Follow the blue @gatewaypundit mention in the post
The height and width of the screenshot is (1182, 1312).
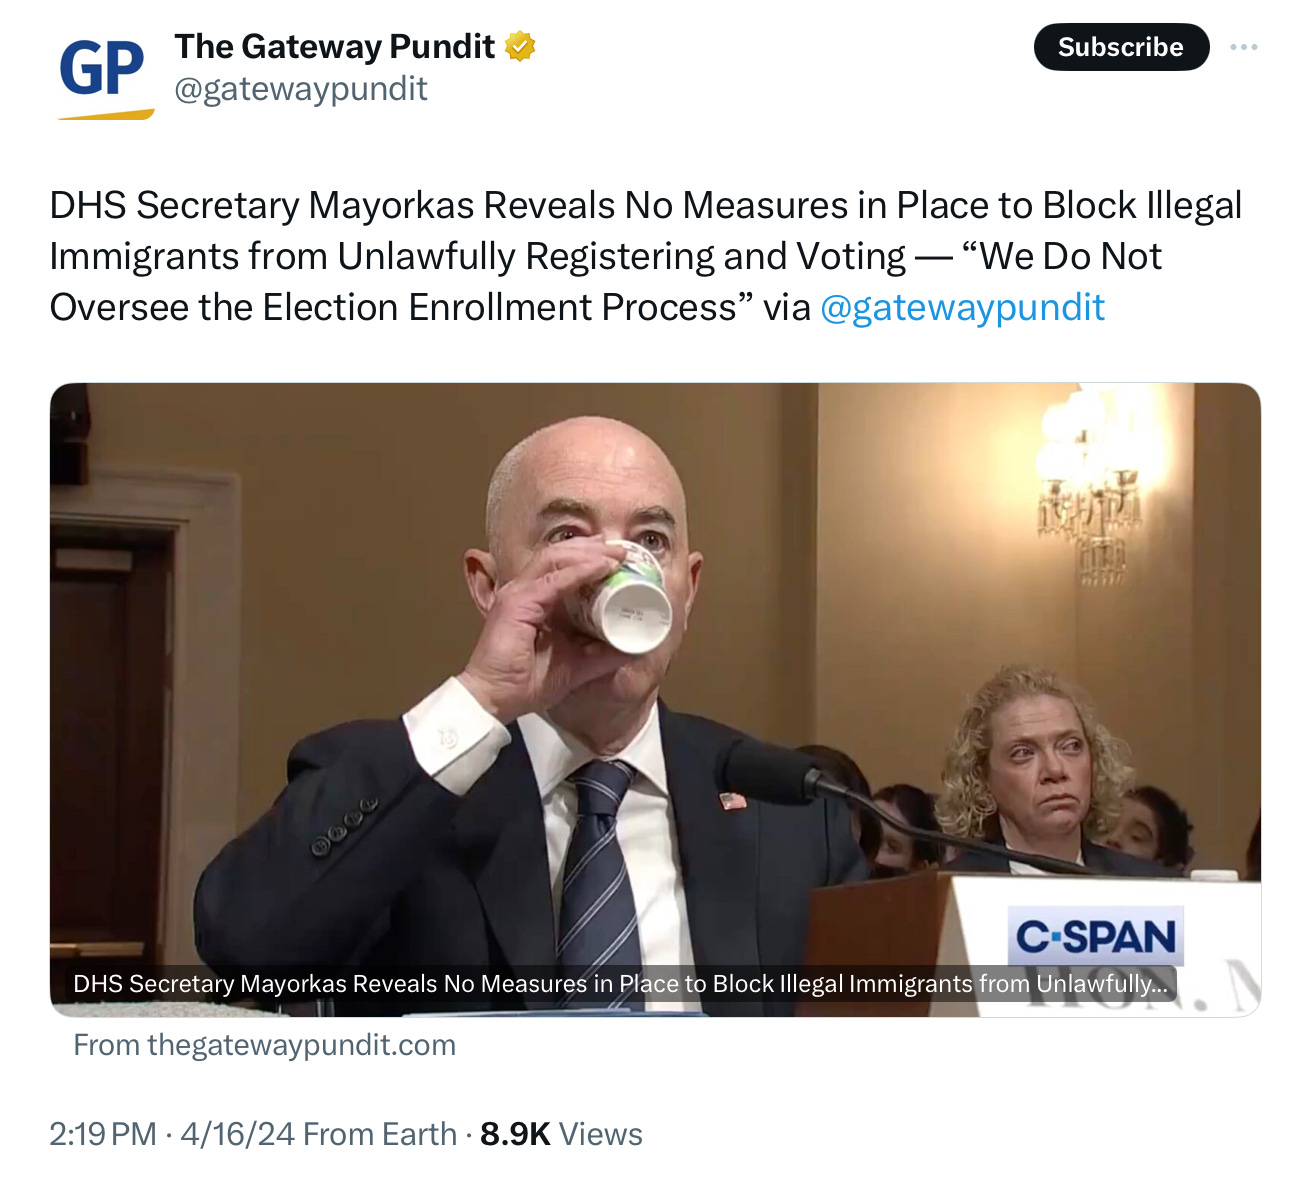[x=962, y=307]
